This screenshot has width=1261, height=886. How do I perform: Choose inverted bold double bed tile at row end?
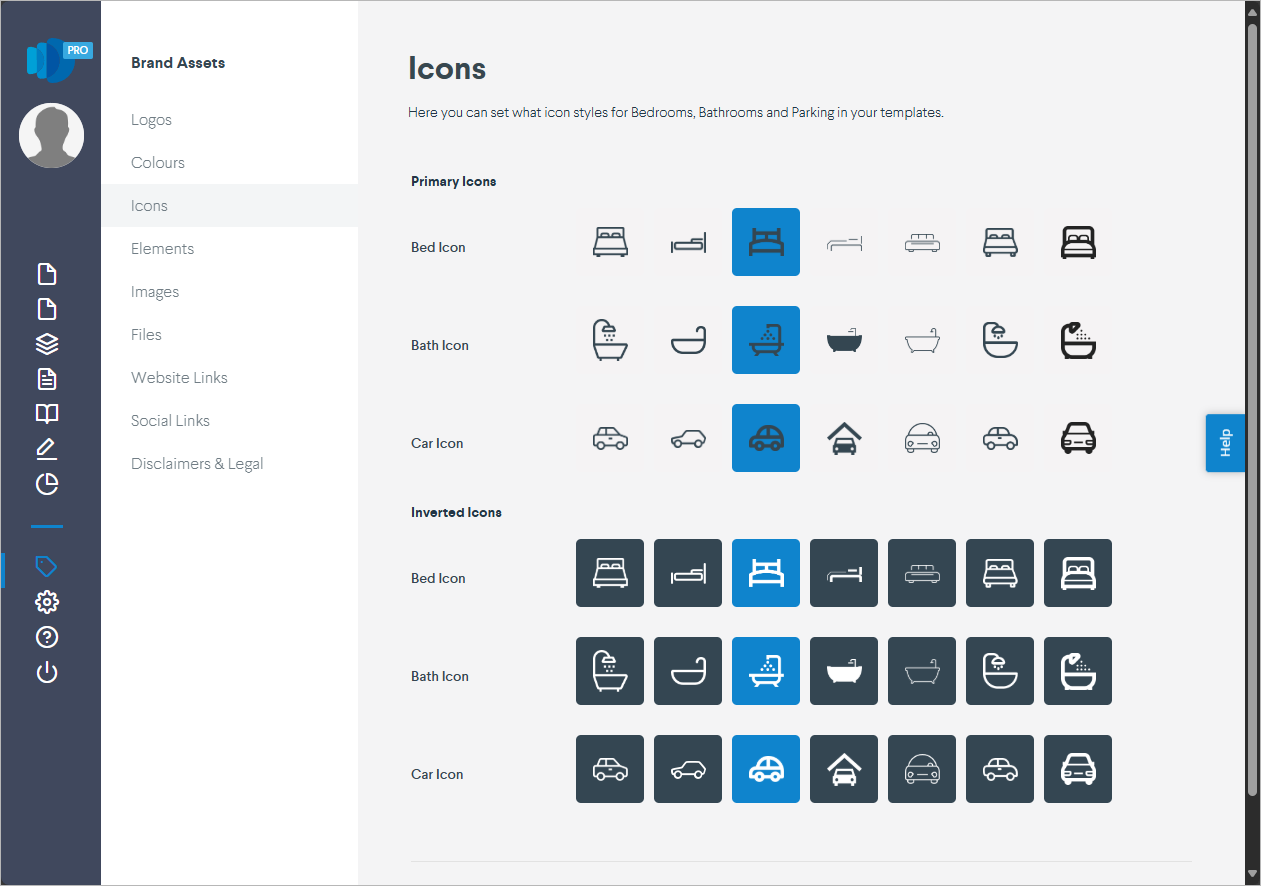[x=1078, y=573]
